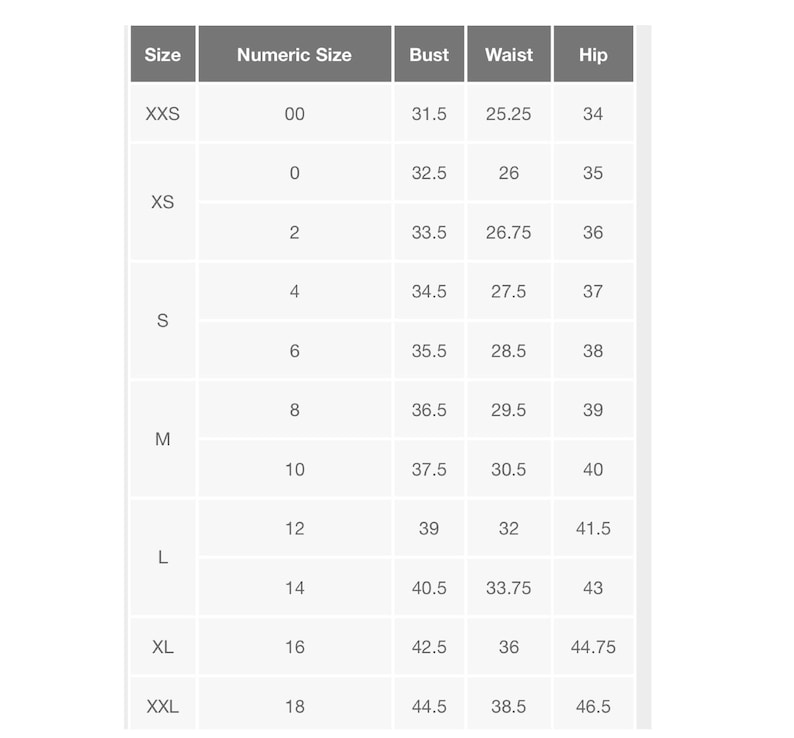Click the Bust column header
The image size is (794, 738).
429,54
